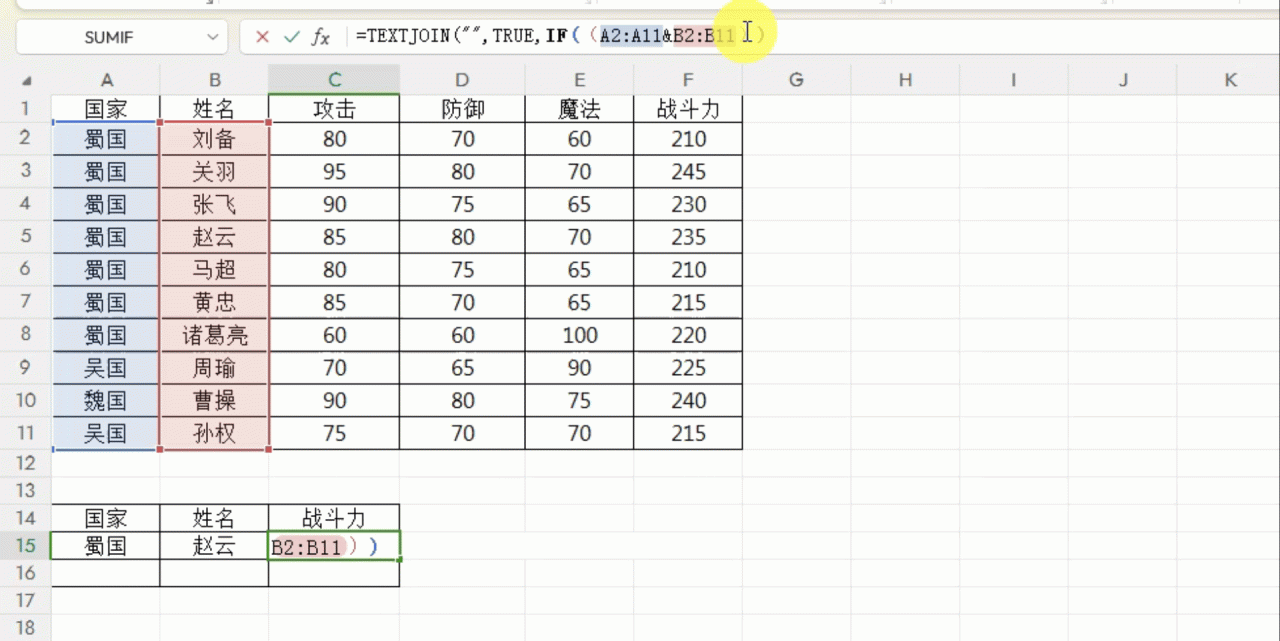Select column A header

(x=106, y=80)
